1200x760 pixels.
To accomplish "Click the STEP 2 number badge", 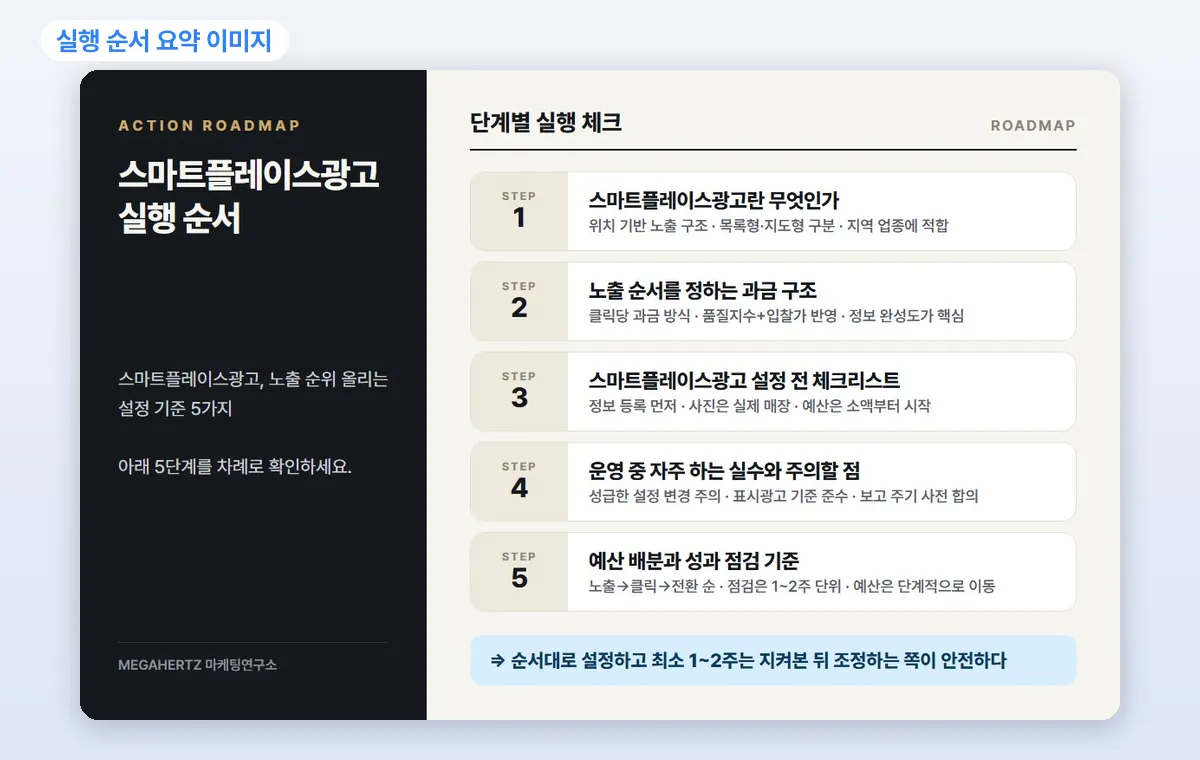I will [x=519, y=301].
